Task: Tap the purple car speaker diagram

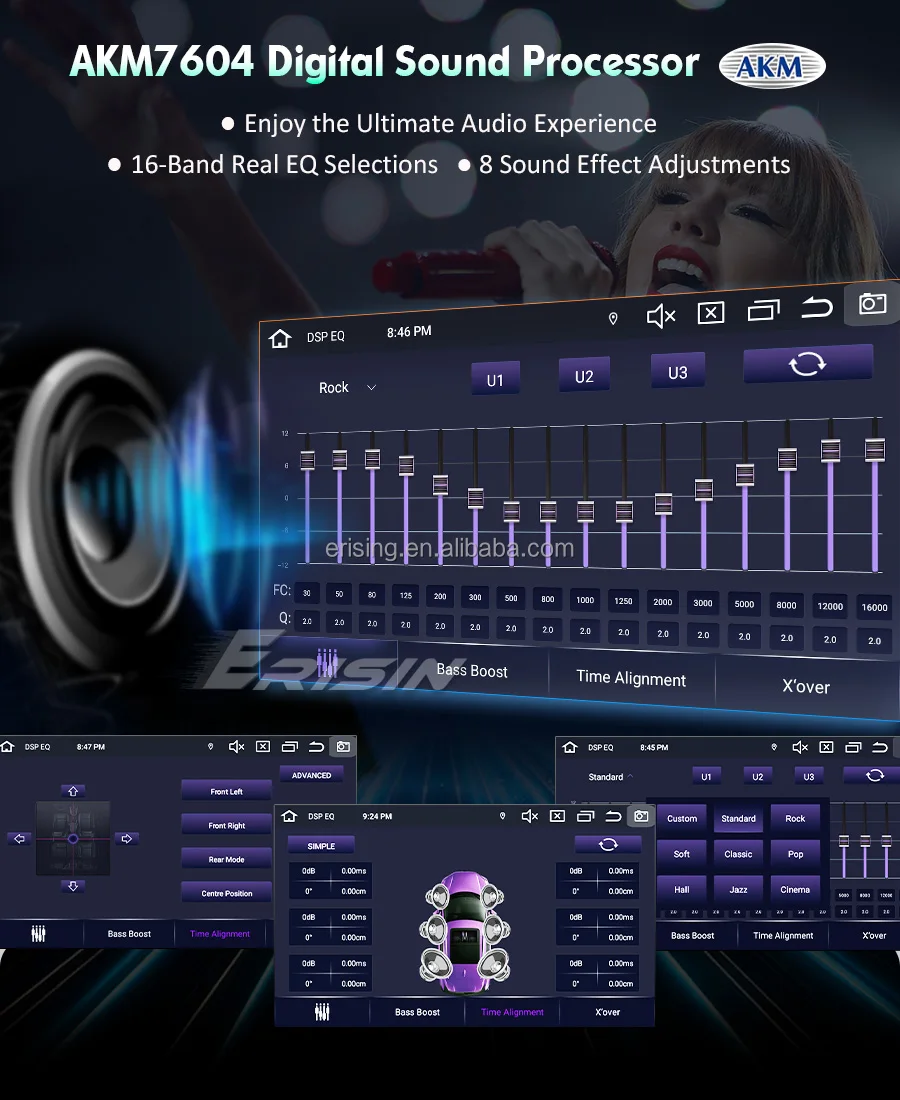Action: [x=464, y=930]
